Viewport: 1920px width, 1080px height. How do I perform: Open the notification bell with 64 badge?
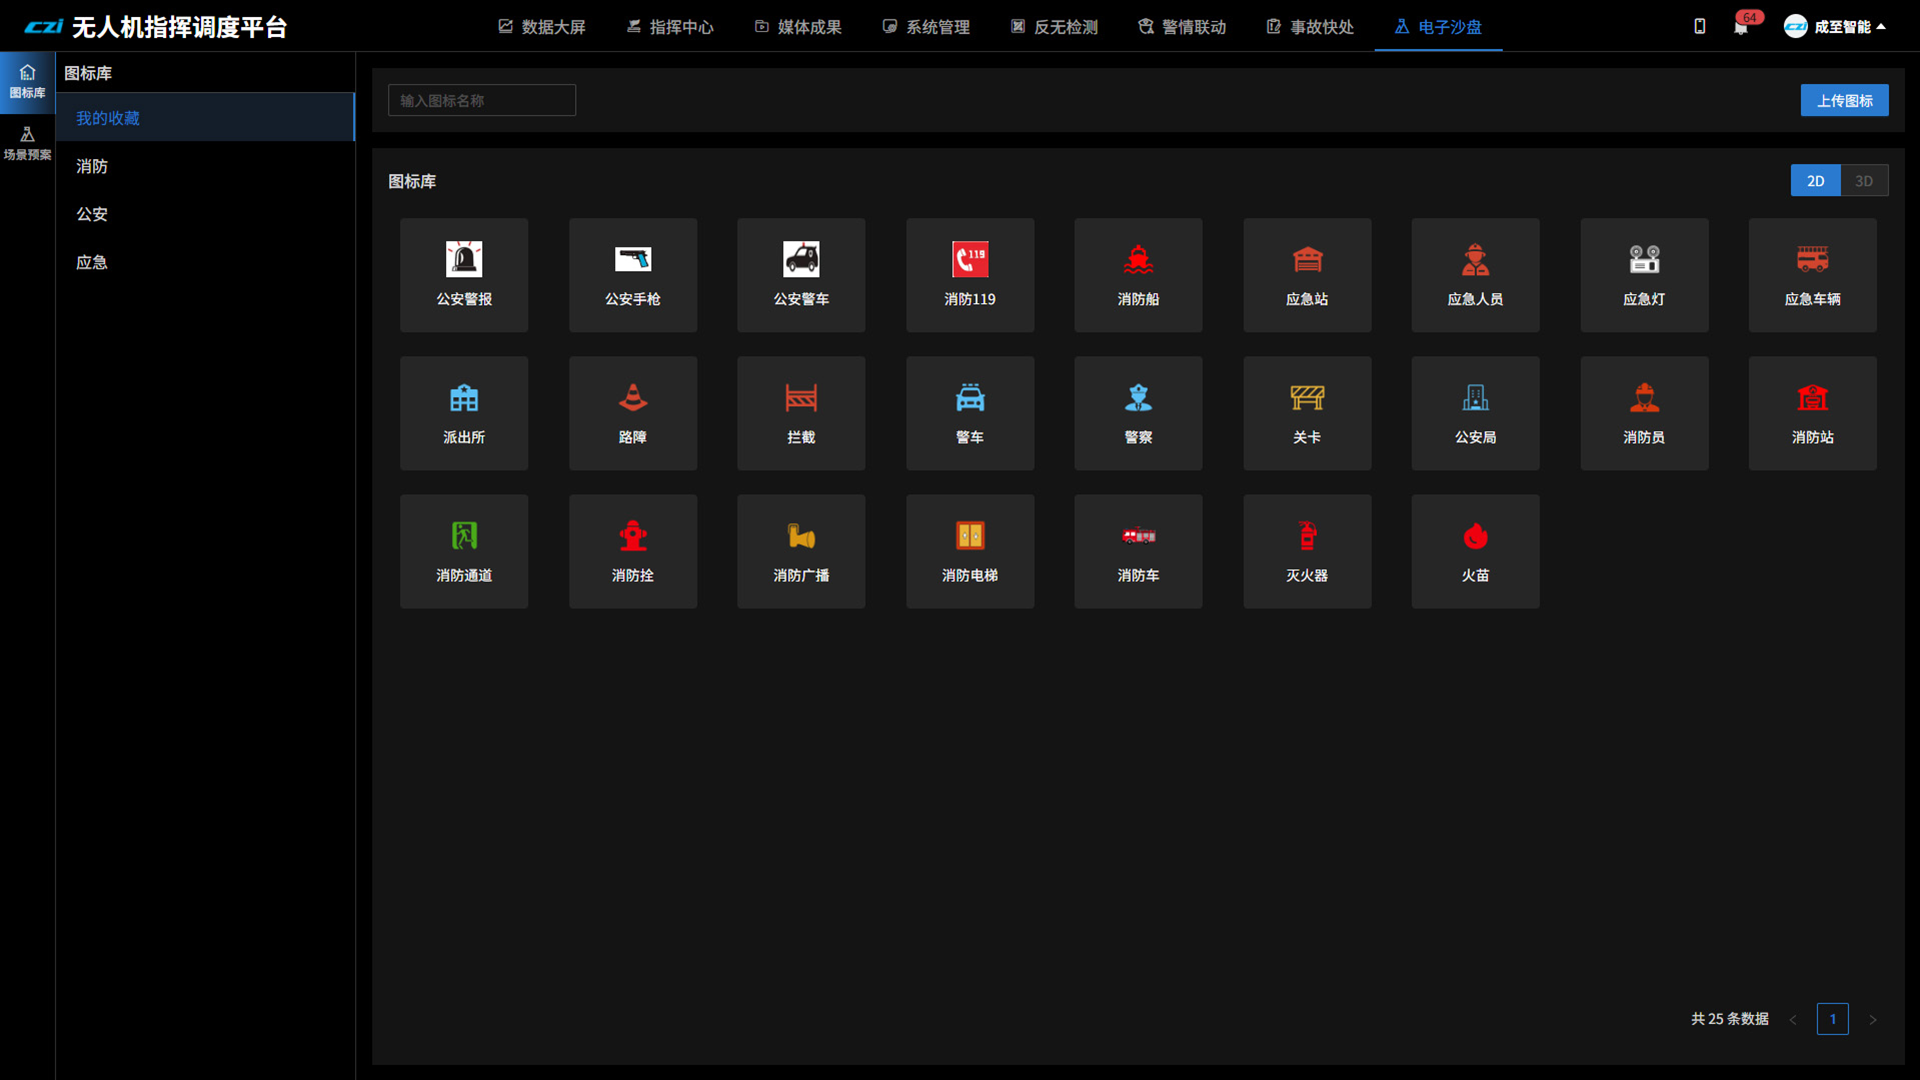point(1741,27)
